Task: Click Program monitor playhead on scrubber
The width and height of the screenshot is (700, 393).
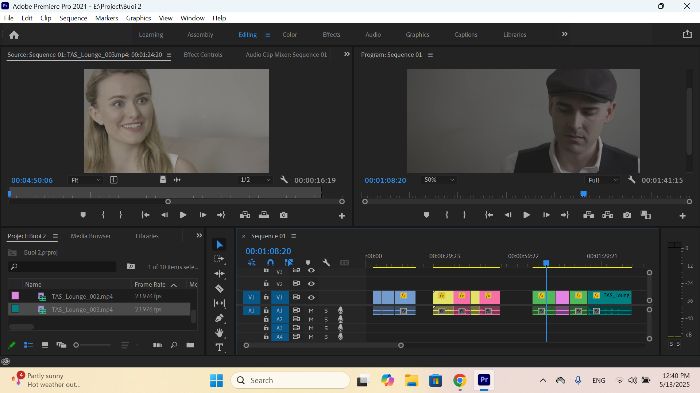Action: point(583,194)
